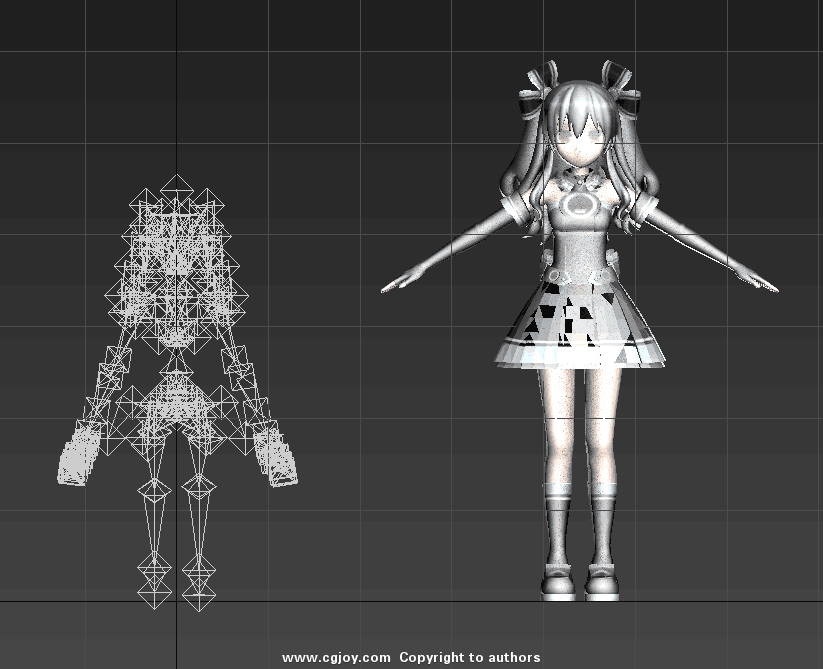The image size is (823, 669).
Task: Select the character's curly twin-tail on viewer's right
Action: pos(630,200)
